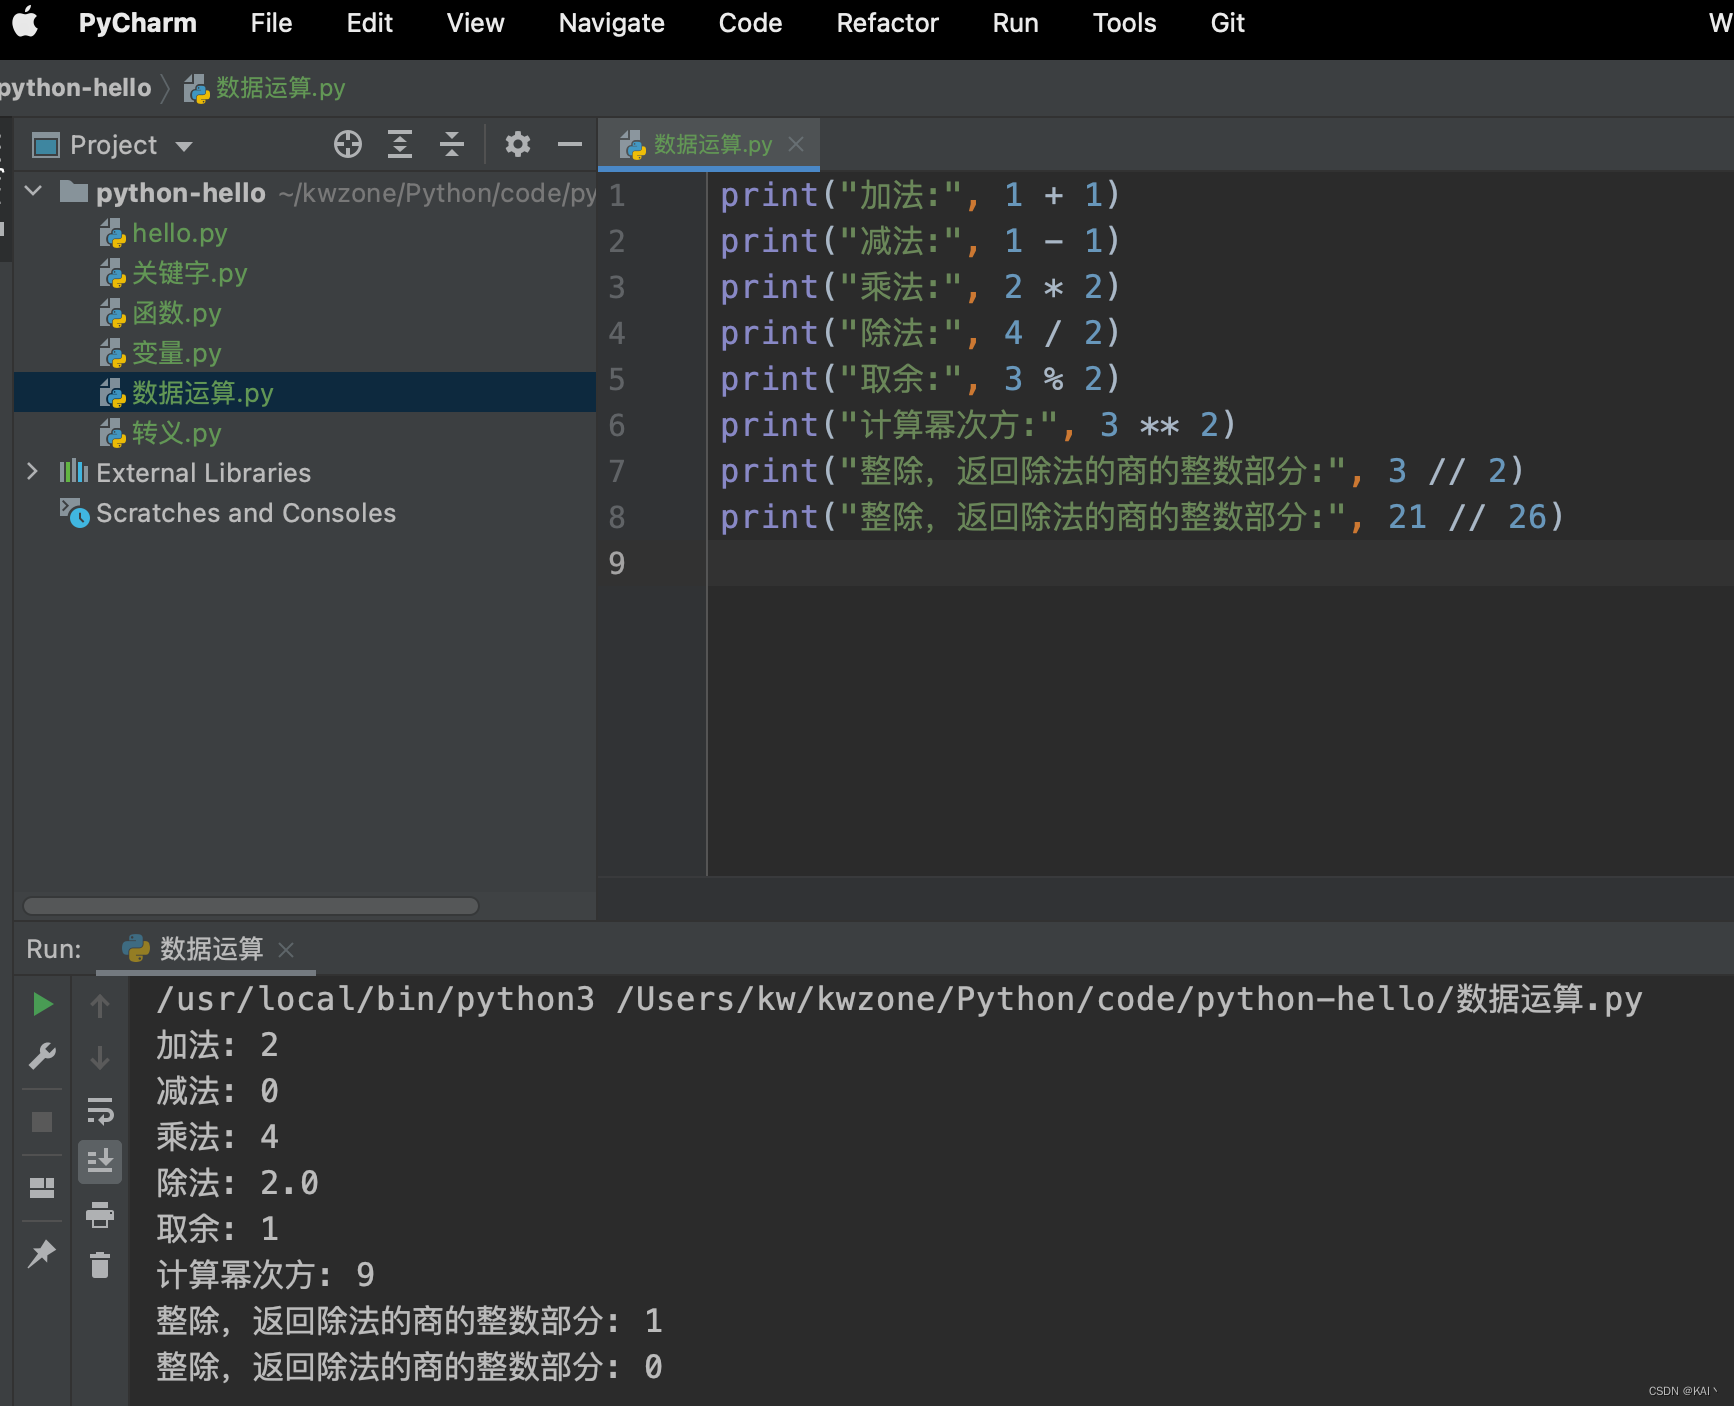Click last output line ending in 0
1734x1406 pixels.
409,1367
